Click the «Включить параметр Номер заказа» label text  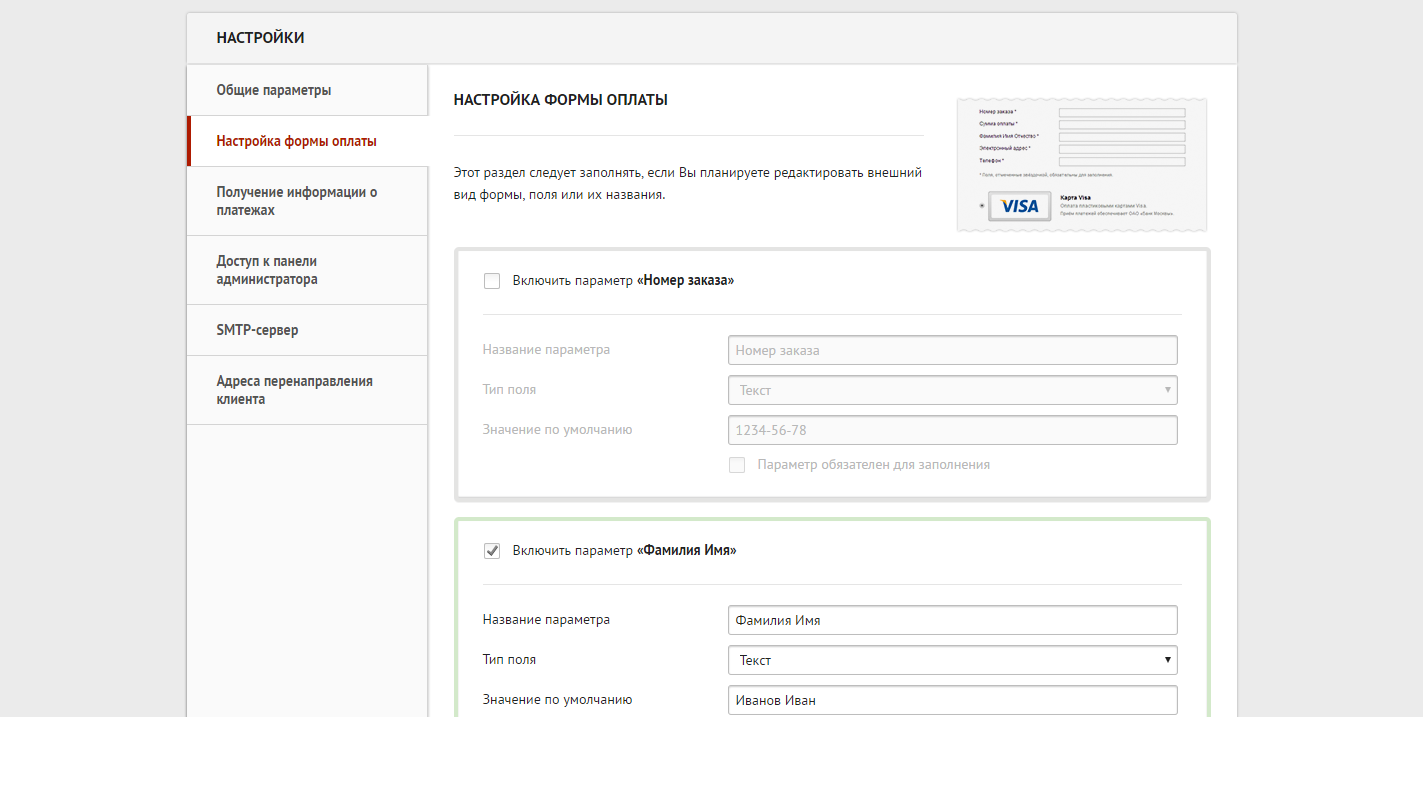[x=623, y=281]
